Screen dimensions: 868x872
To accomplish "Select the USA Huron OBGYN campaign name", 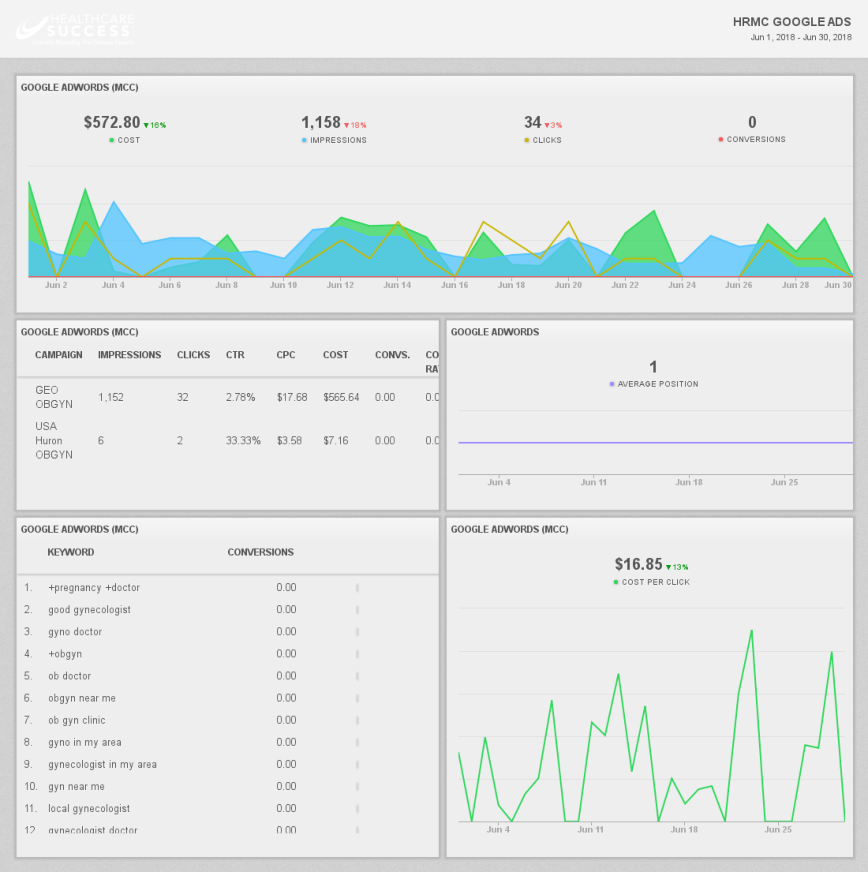I will (x=54, y=440).
